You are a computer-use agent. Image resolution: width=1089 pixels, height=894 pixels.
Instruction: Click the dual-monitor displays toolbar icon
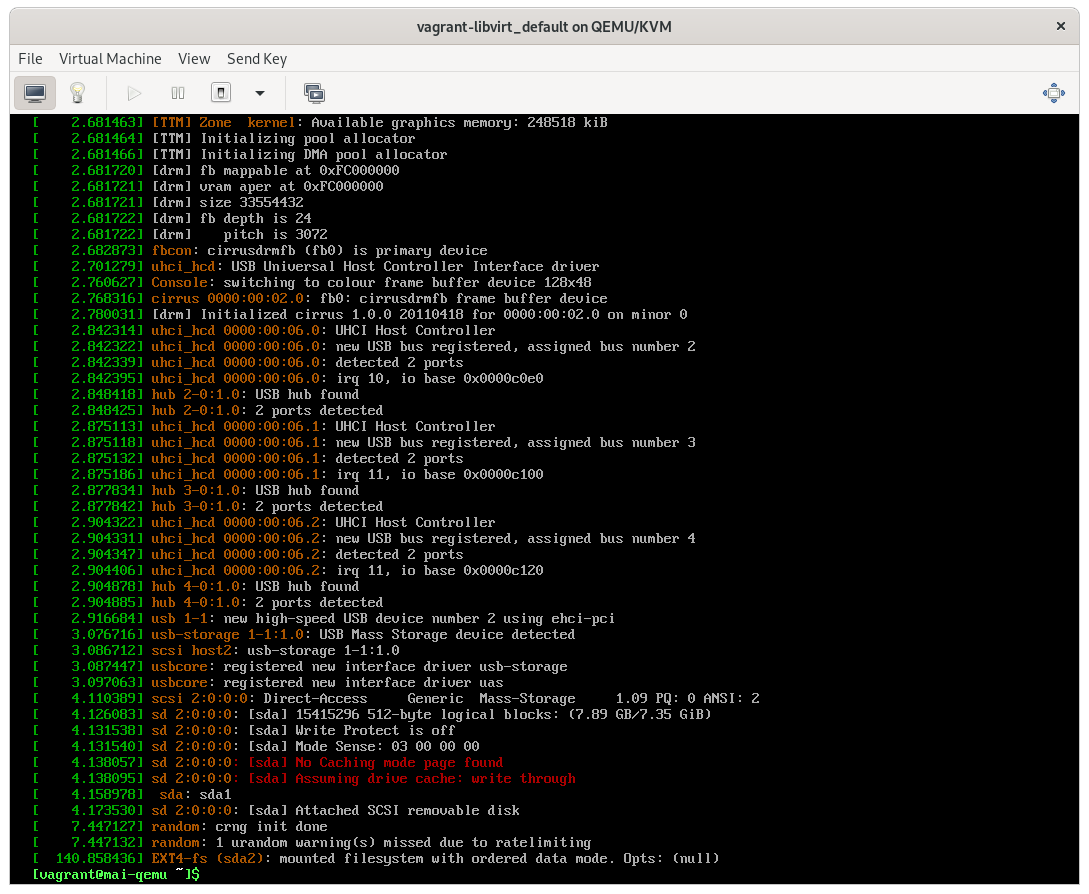click(314, 92)
